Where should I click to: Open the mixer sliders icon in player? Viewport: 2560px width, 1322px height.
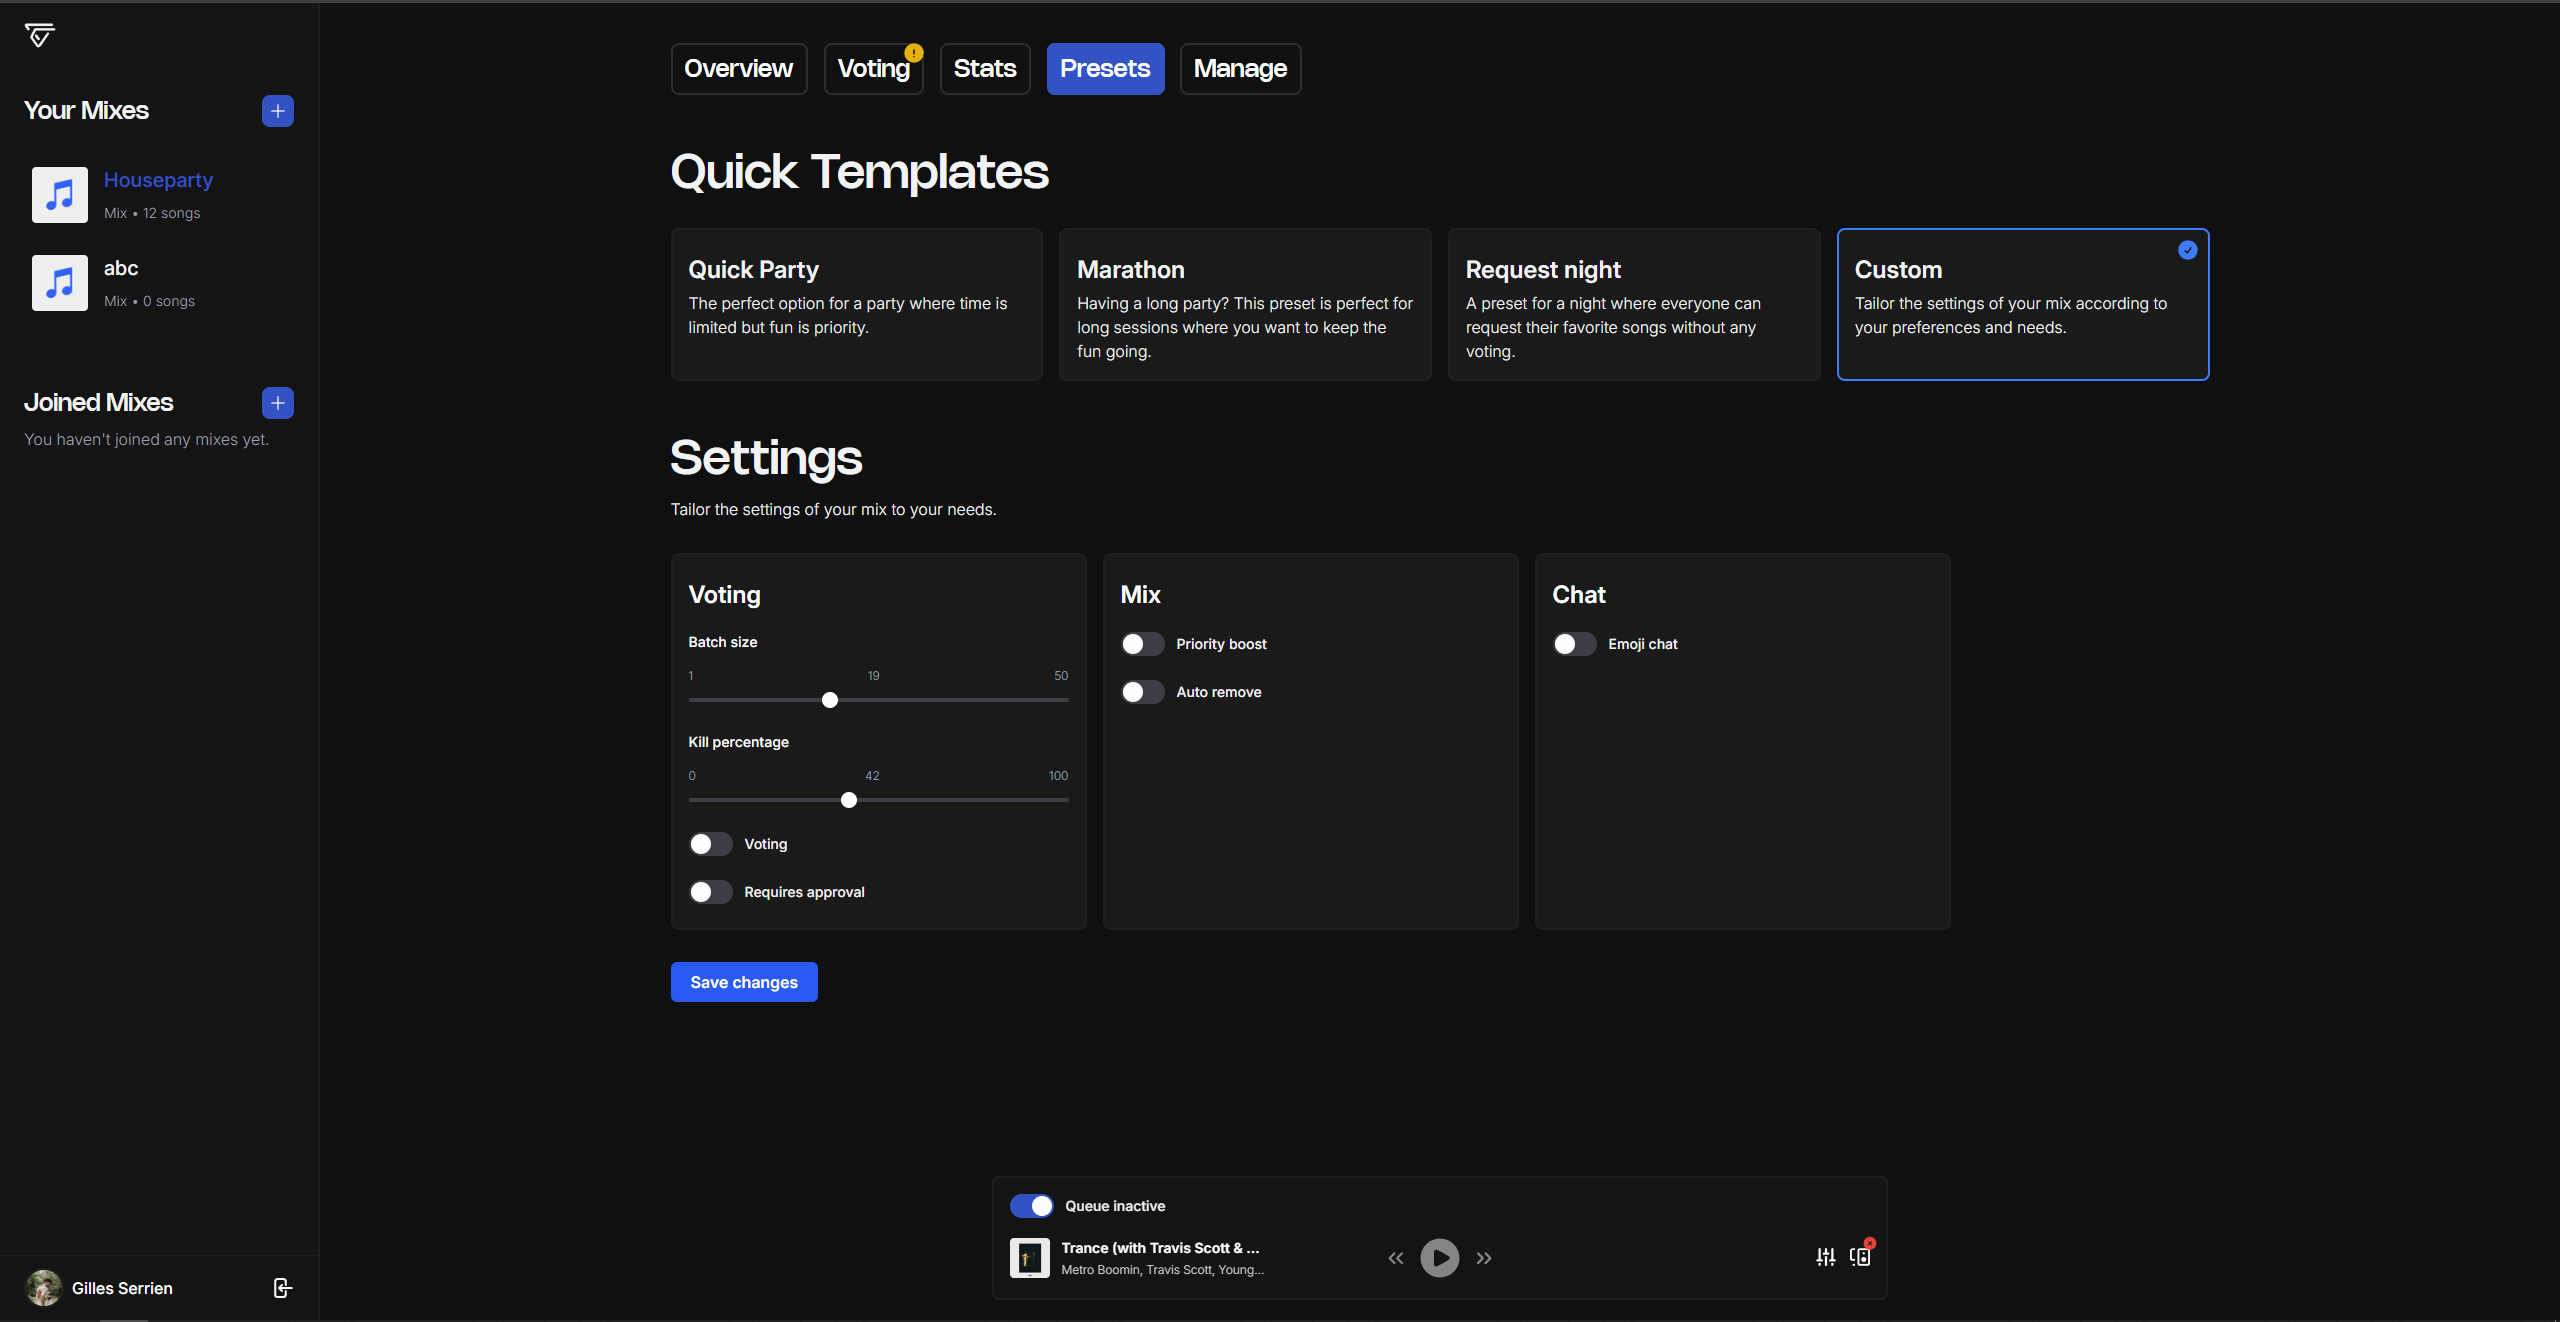pos(1826,1257)
